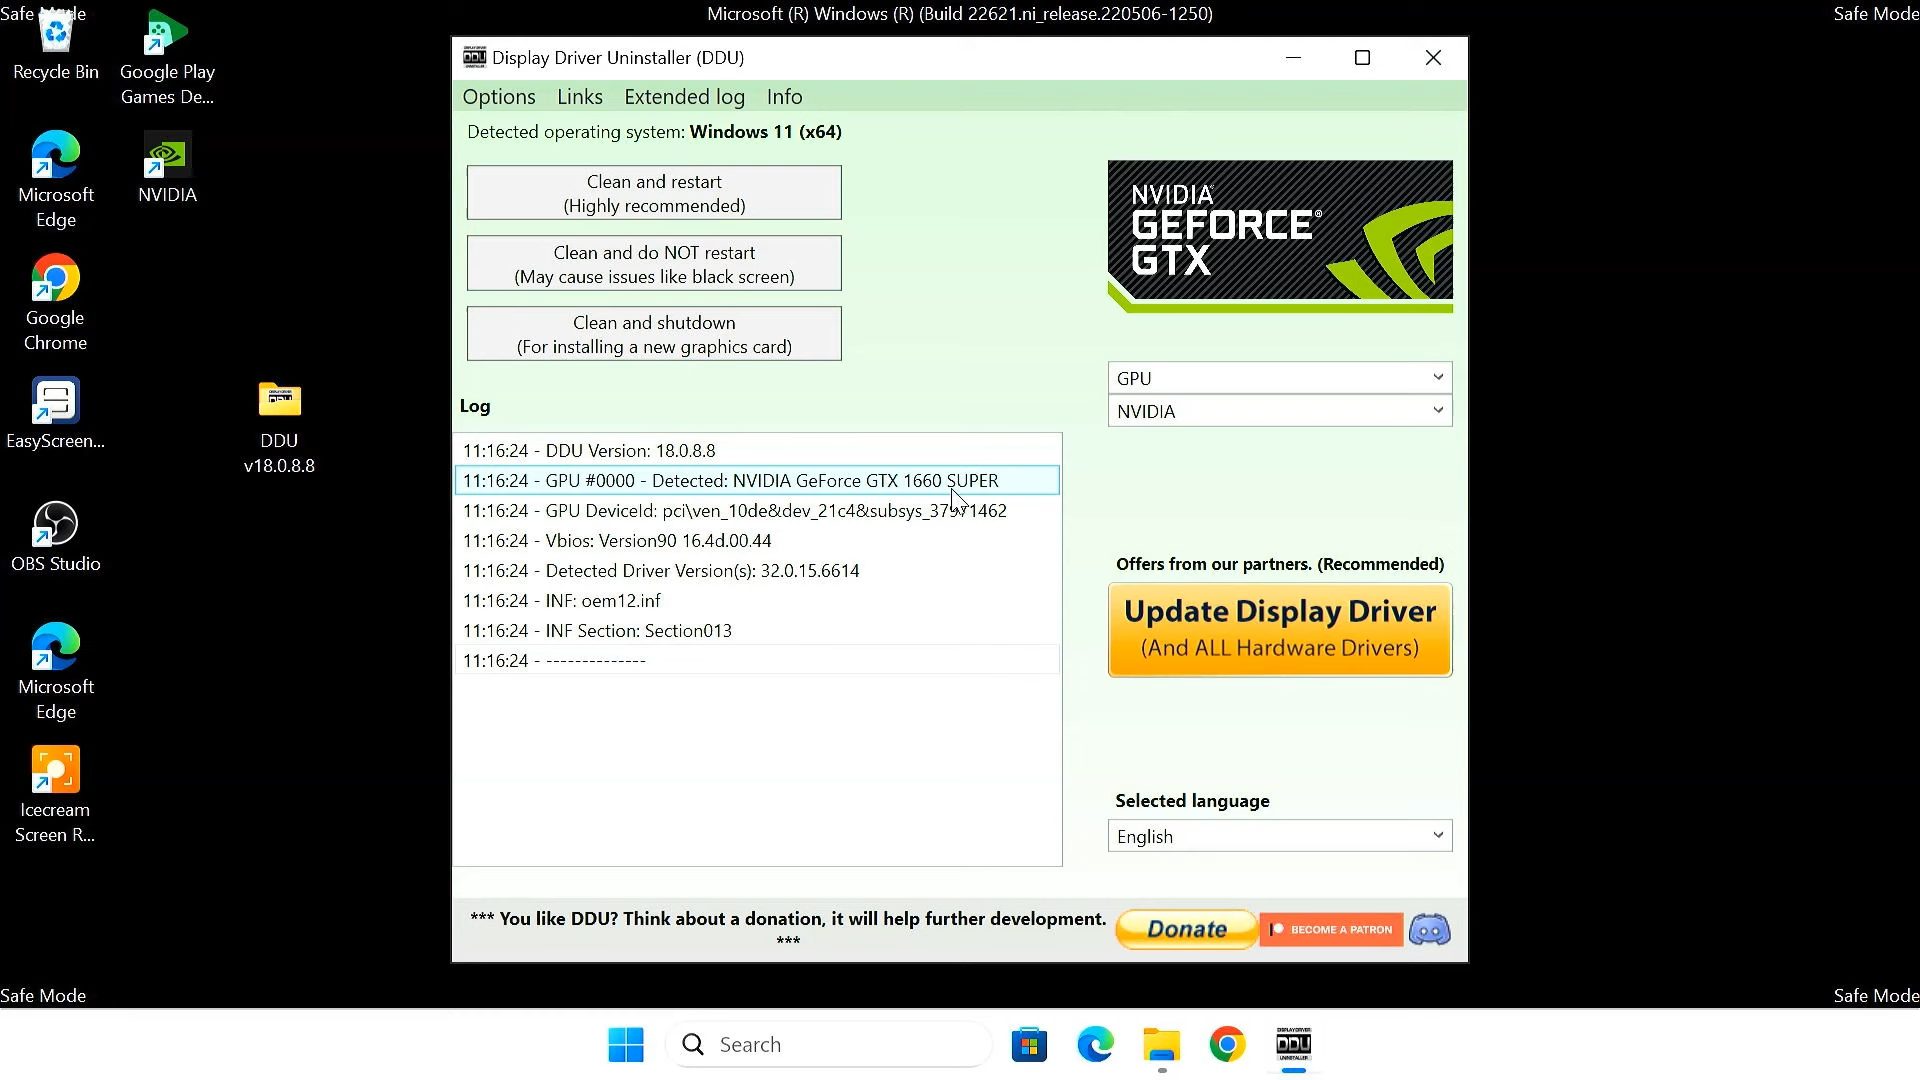Open the Recycle Bin desktop icon
The image size is (1920, 1080).
56,47
